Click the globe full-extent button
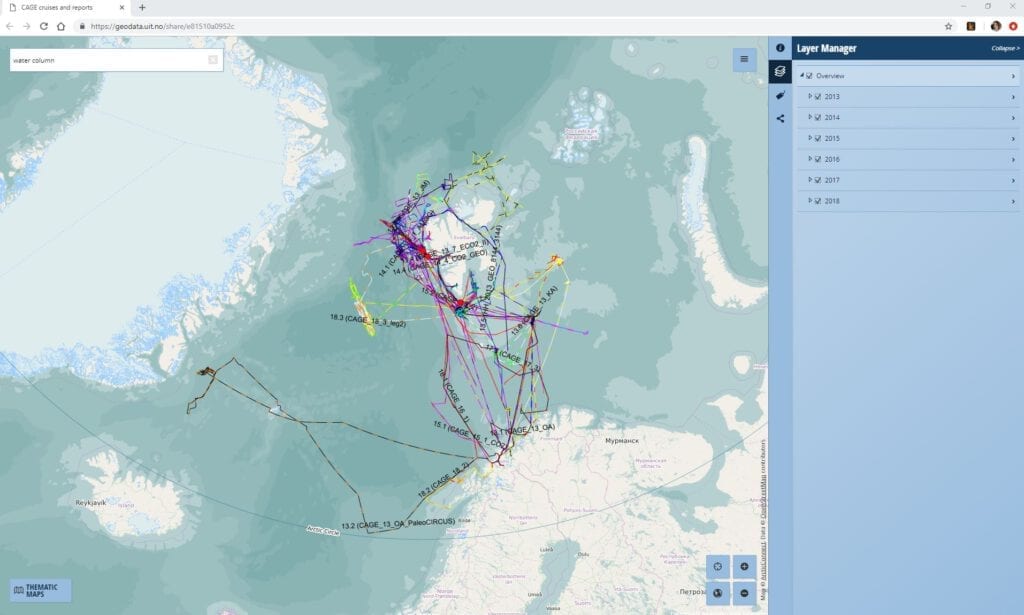Image resolution: width=1024 pixels, height=615 pixels. [x=717, y=593]
